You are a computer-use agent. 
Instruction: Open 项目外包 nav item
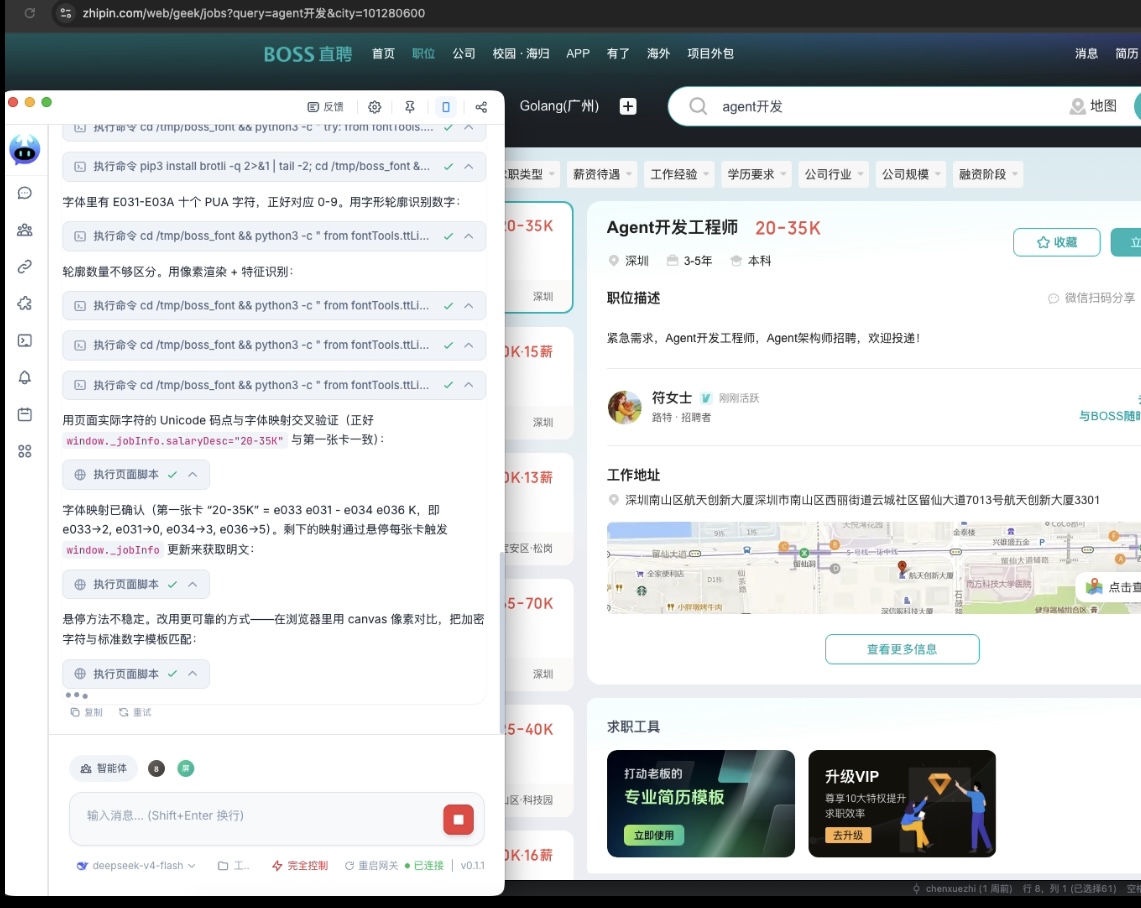click(710, 53)
